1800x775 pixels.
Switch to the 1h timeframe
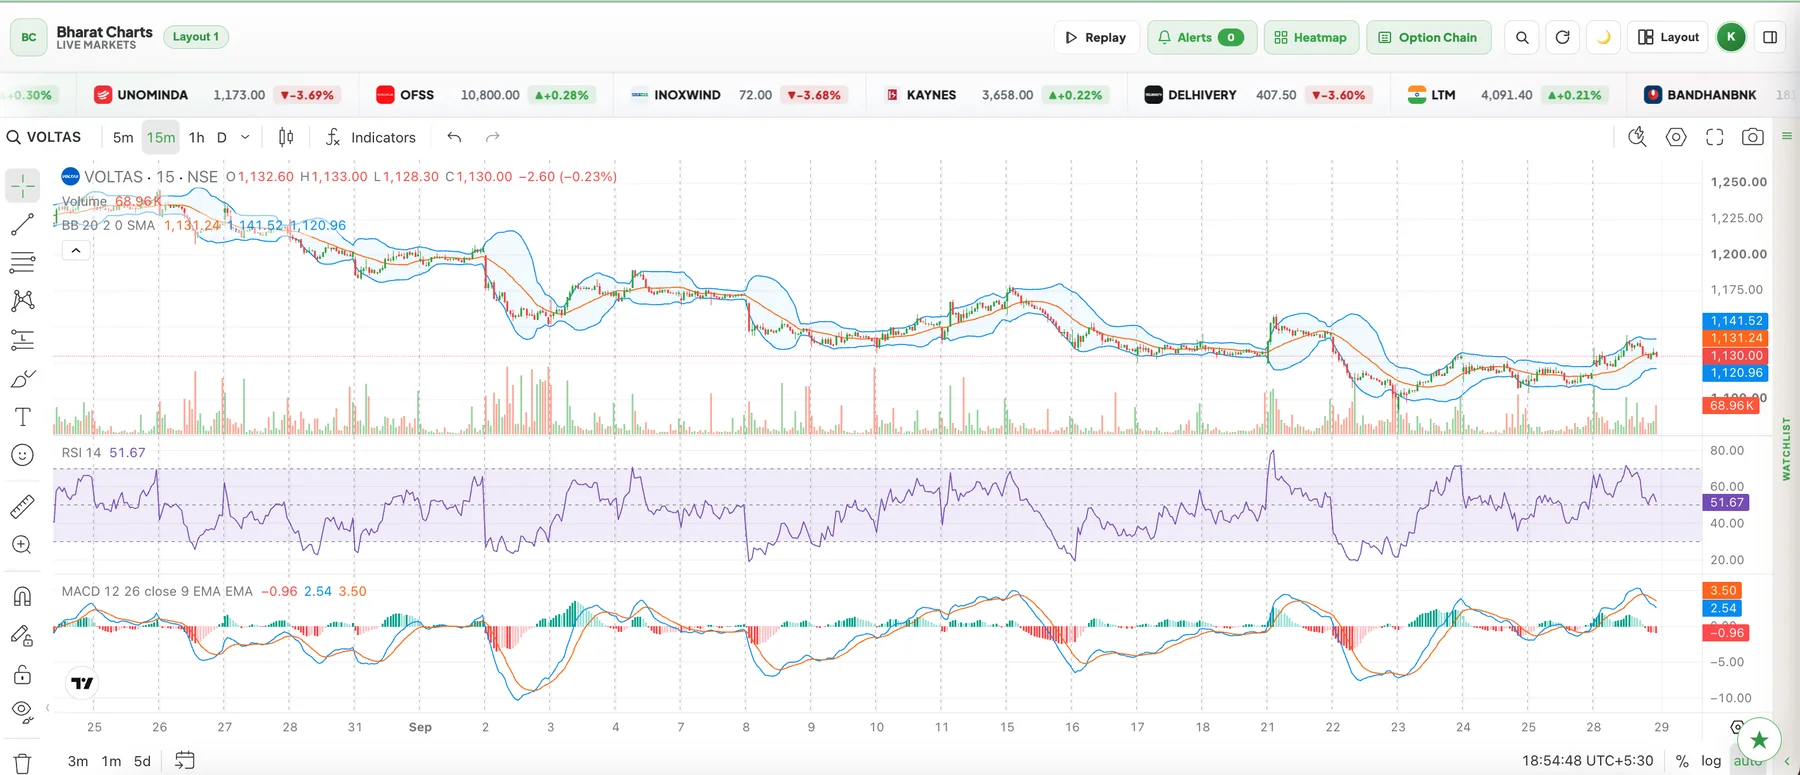click(x=196, y=137)
